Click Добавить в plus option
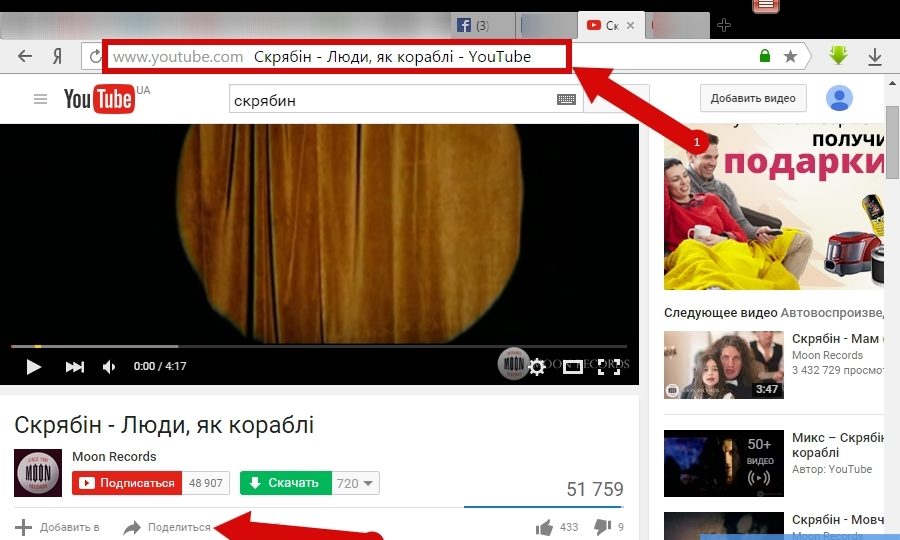 [57, 527]
